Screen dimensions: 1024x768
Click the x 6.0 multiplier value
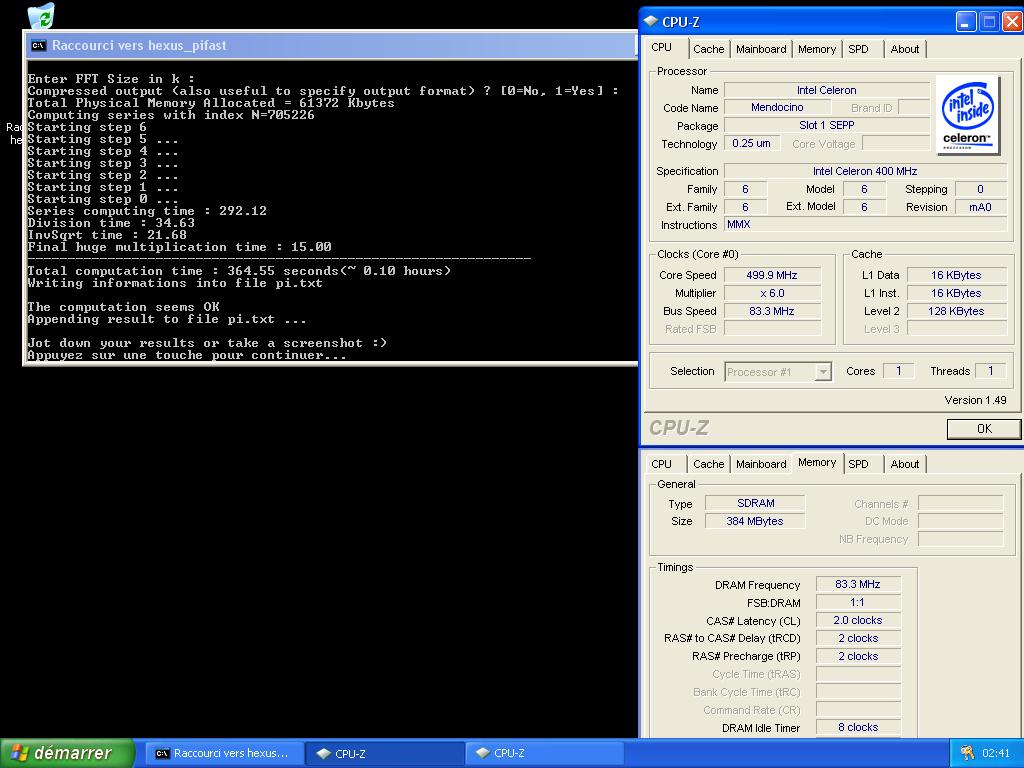coord(772,293)
